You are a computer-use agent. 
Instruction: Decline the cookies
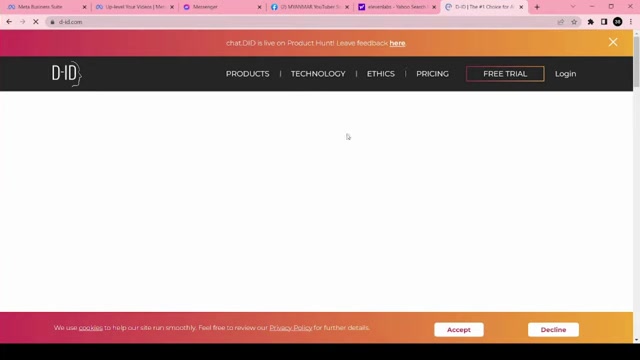click(x=553, y=329)
